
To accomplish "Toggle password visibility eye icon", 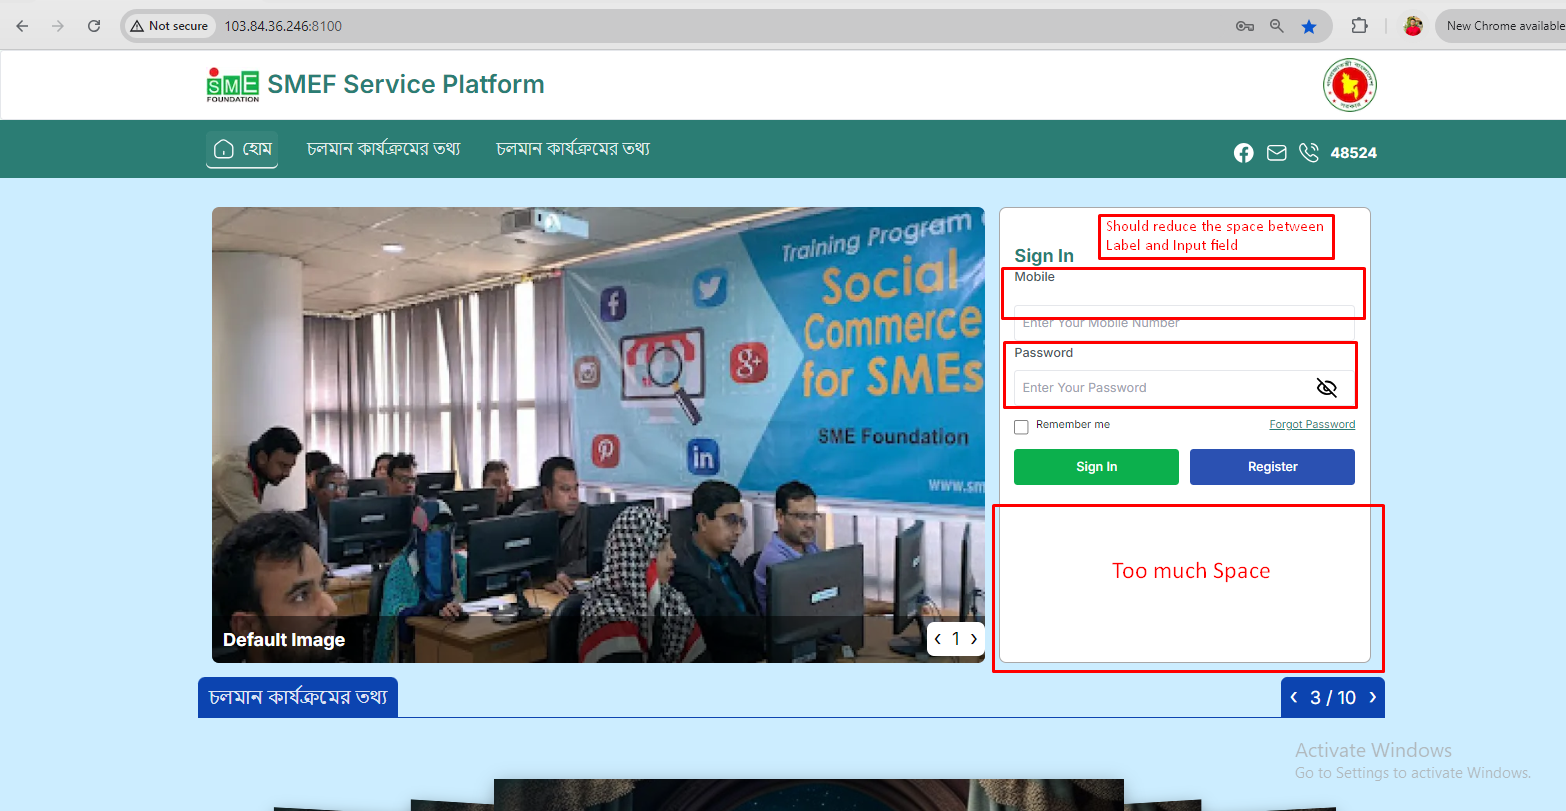I will tap(1327, 388).
